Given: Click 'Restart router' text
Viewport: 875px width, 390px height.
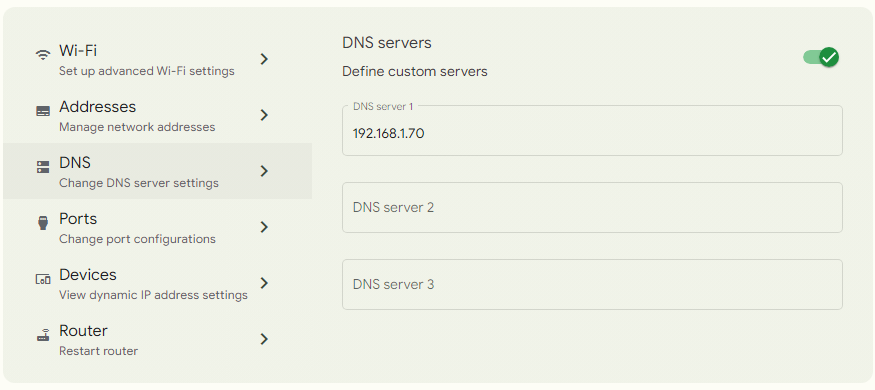Looking at the screenshot, I should [x=98, y=351].
